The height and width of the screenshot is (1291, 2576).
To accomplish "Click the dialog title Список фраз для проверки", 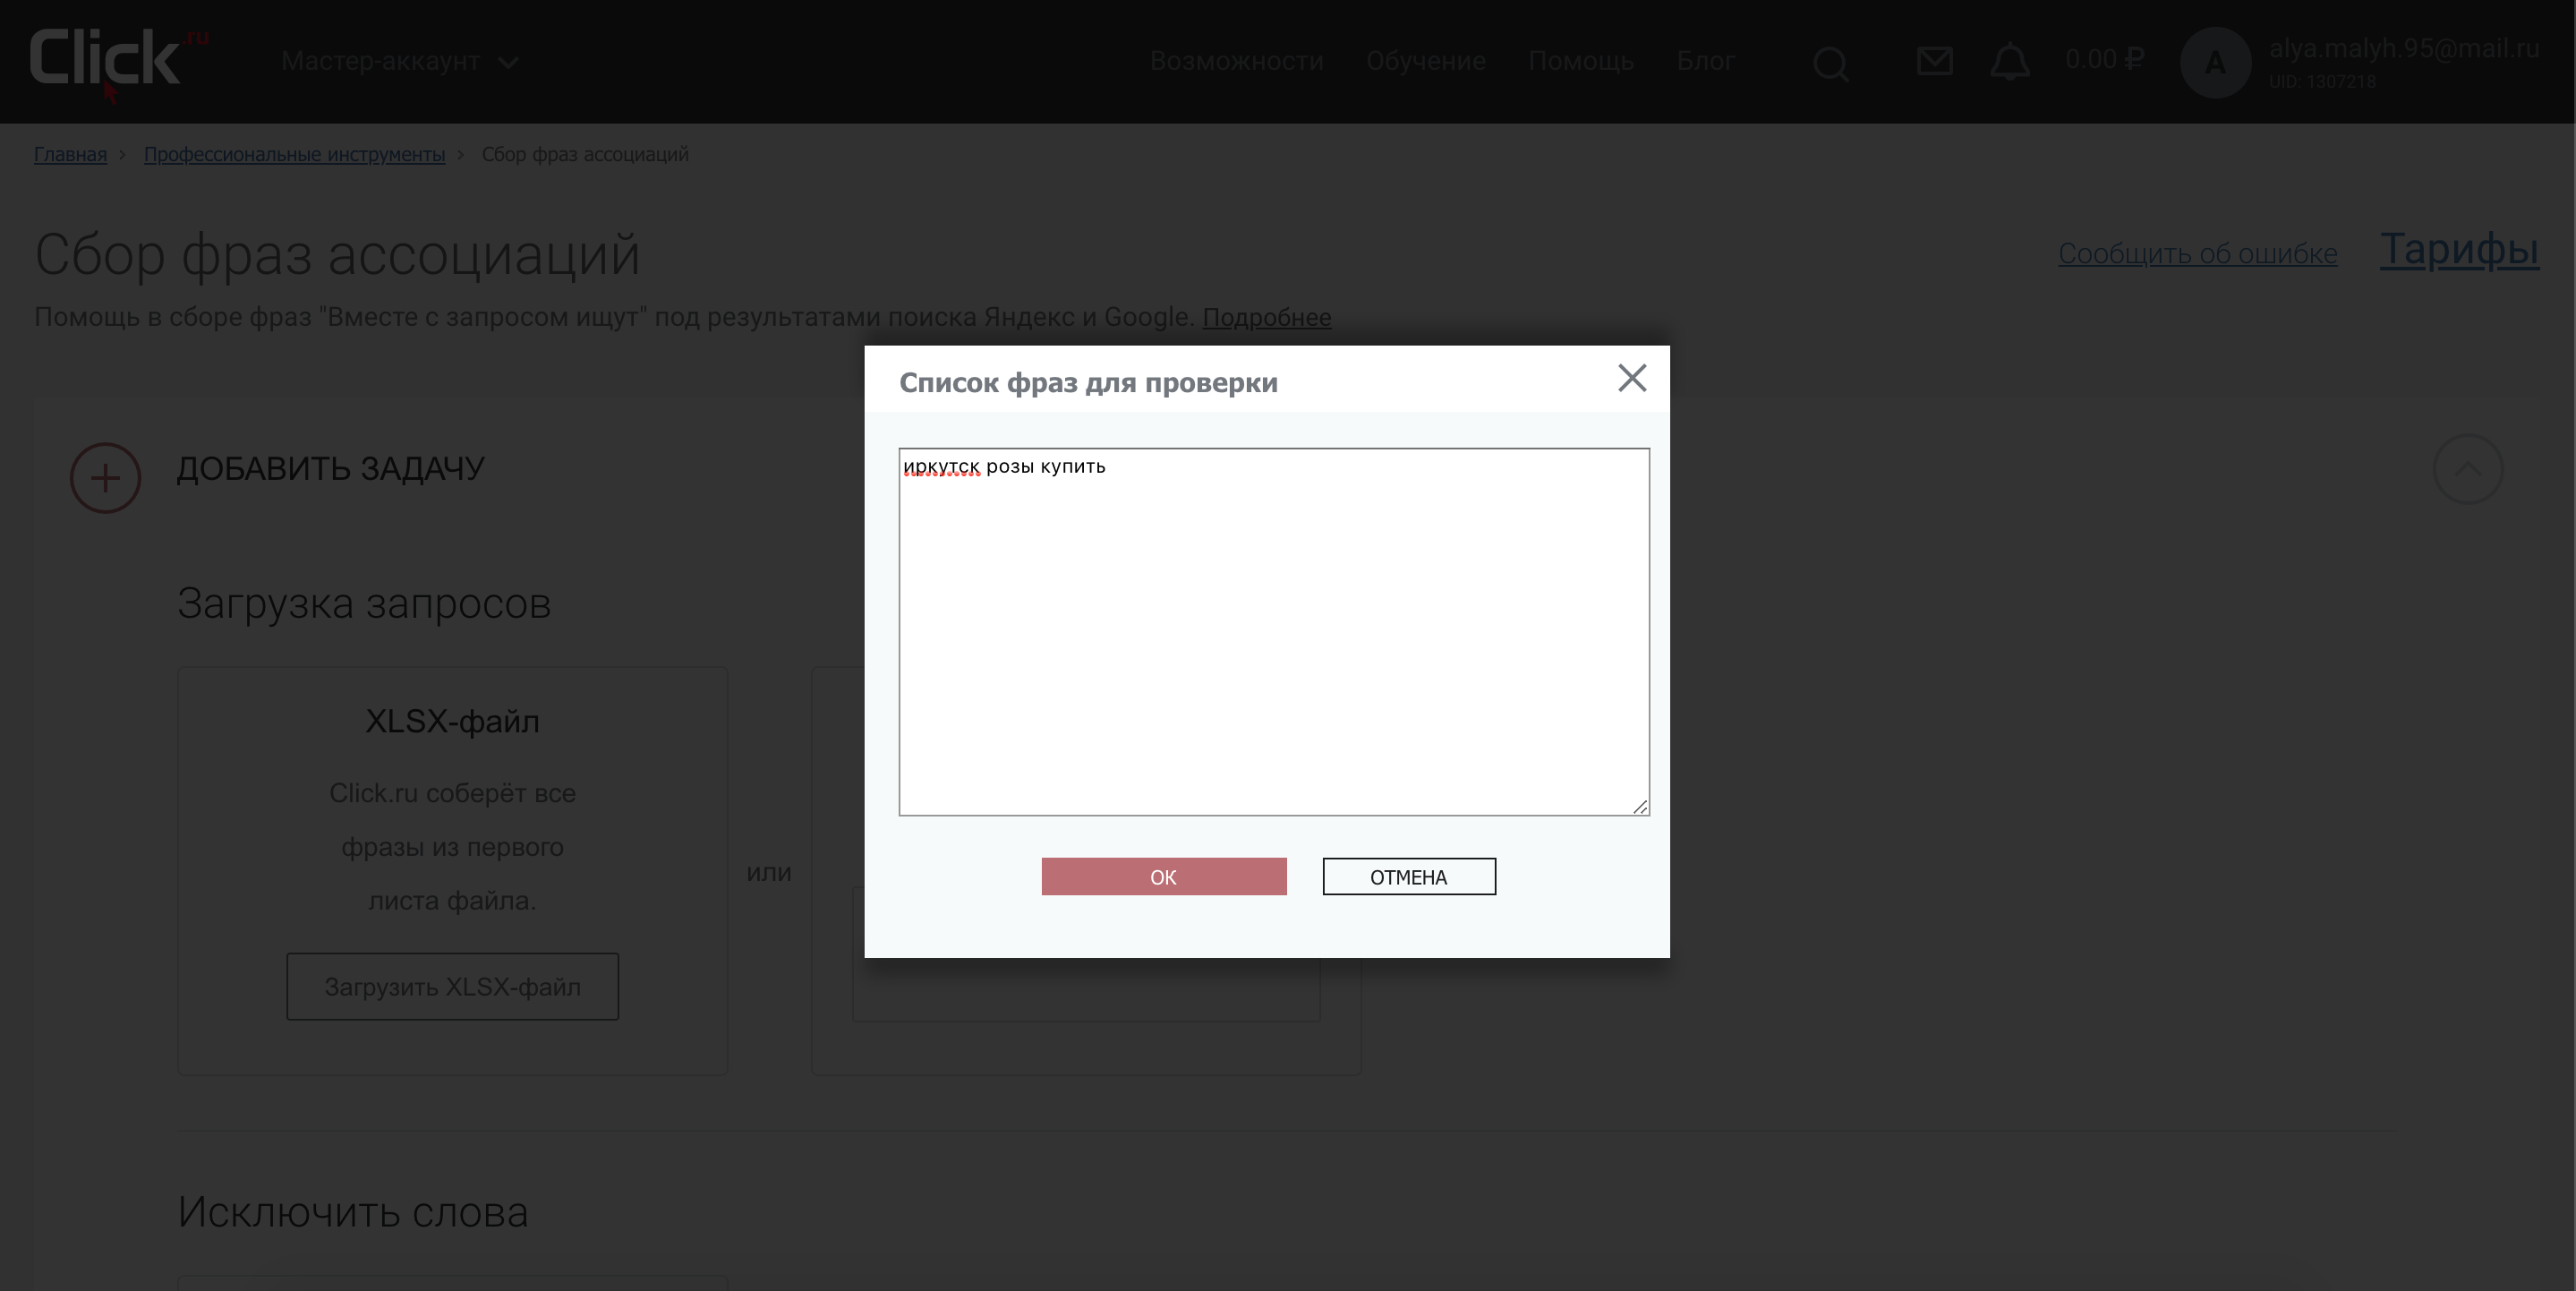I will pyautogui.click(x=1088, y=383).
